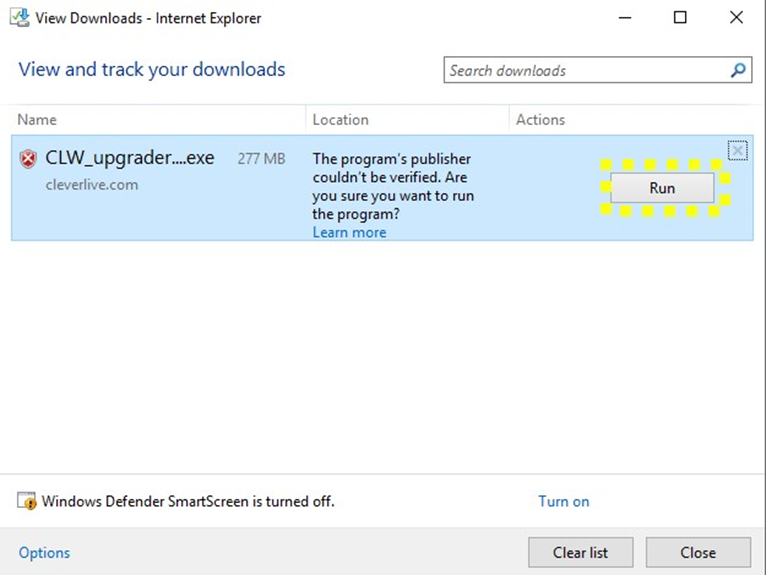Click the Close button at the bottom
The image size is (766, 575).
coord(698,553)
